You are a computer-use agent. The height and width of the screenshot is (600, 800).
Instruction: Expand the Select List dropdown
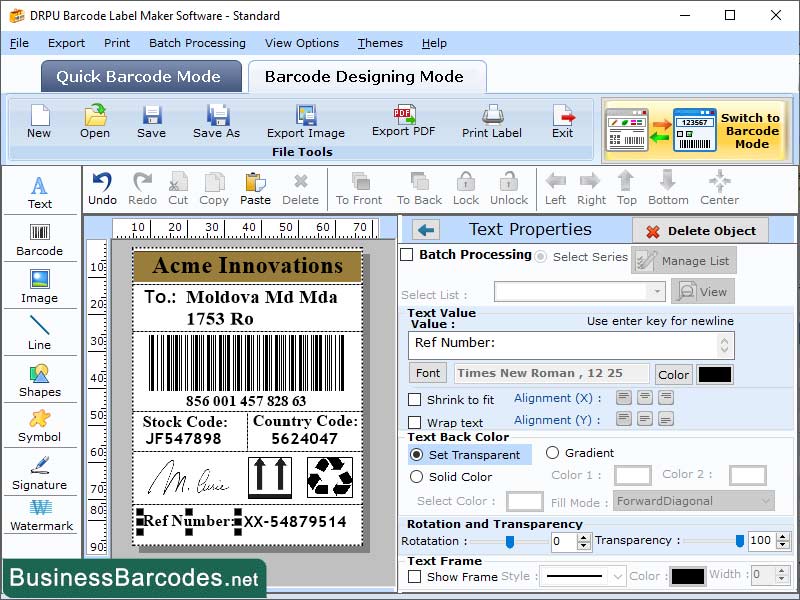579,291
